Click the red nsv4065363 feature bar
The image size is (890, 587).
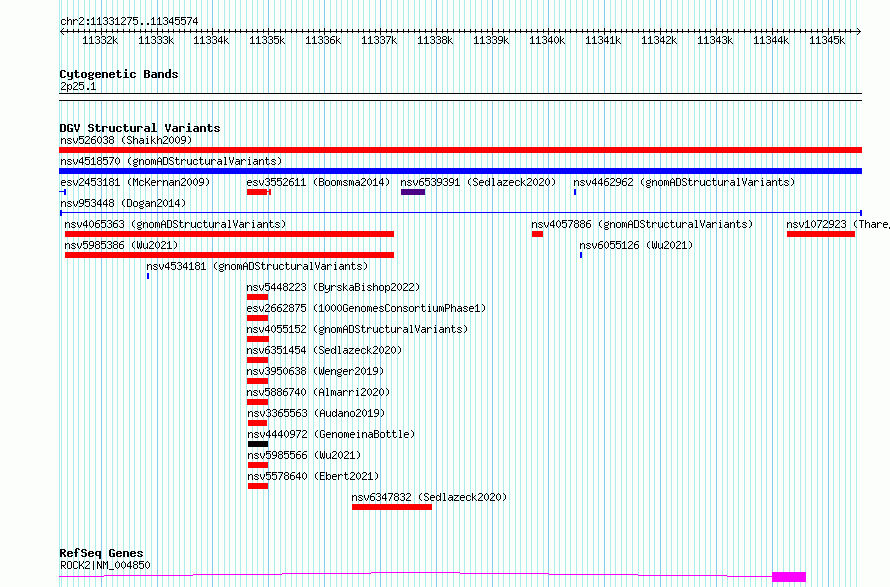click(229, 234)
